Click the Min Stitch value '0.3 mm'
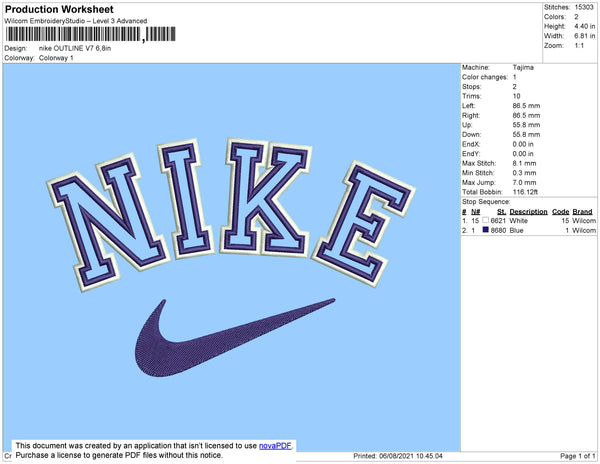The height and width of the screenshot is (464, 600). 524,173
